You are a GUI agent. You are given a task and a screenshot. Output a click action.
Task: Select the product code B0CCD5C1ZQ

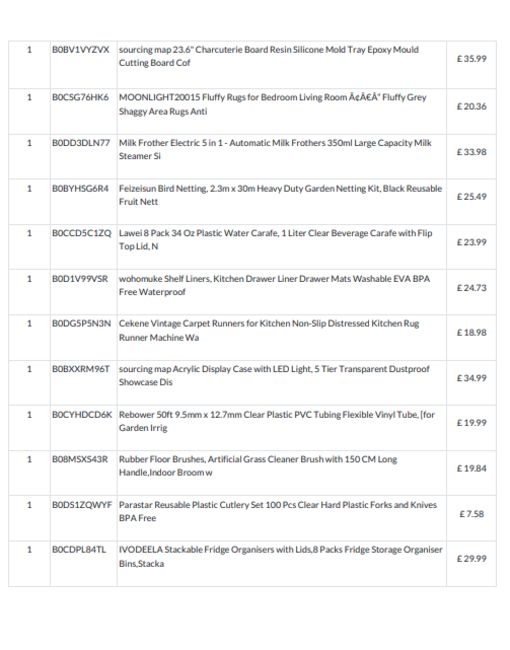point(82,233)
